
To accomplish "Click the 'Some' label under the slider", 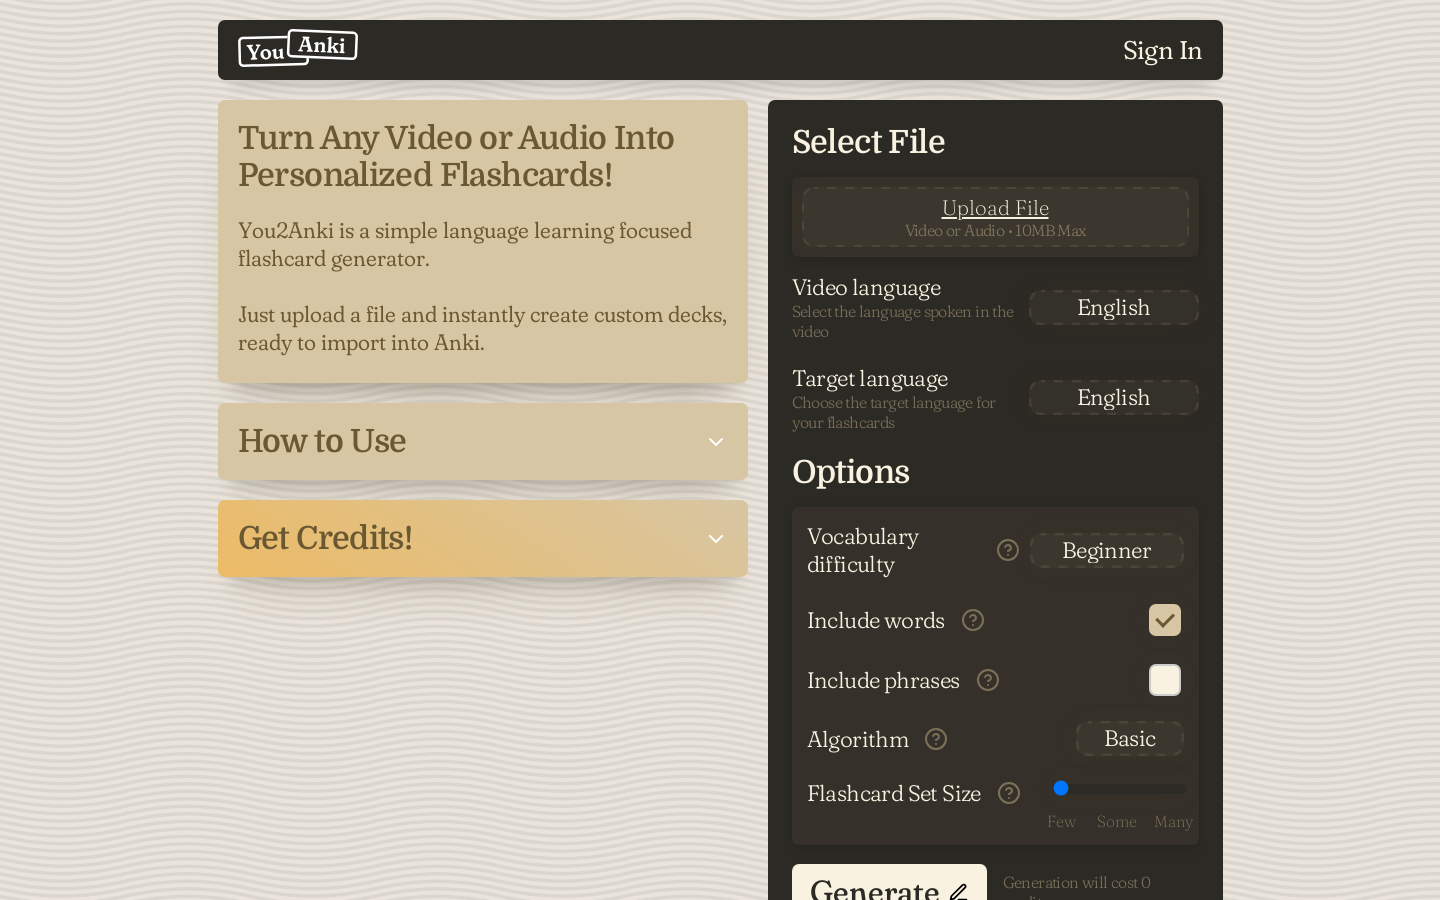I will (x=1116, y=822).
